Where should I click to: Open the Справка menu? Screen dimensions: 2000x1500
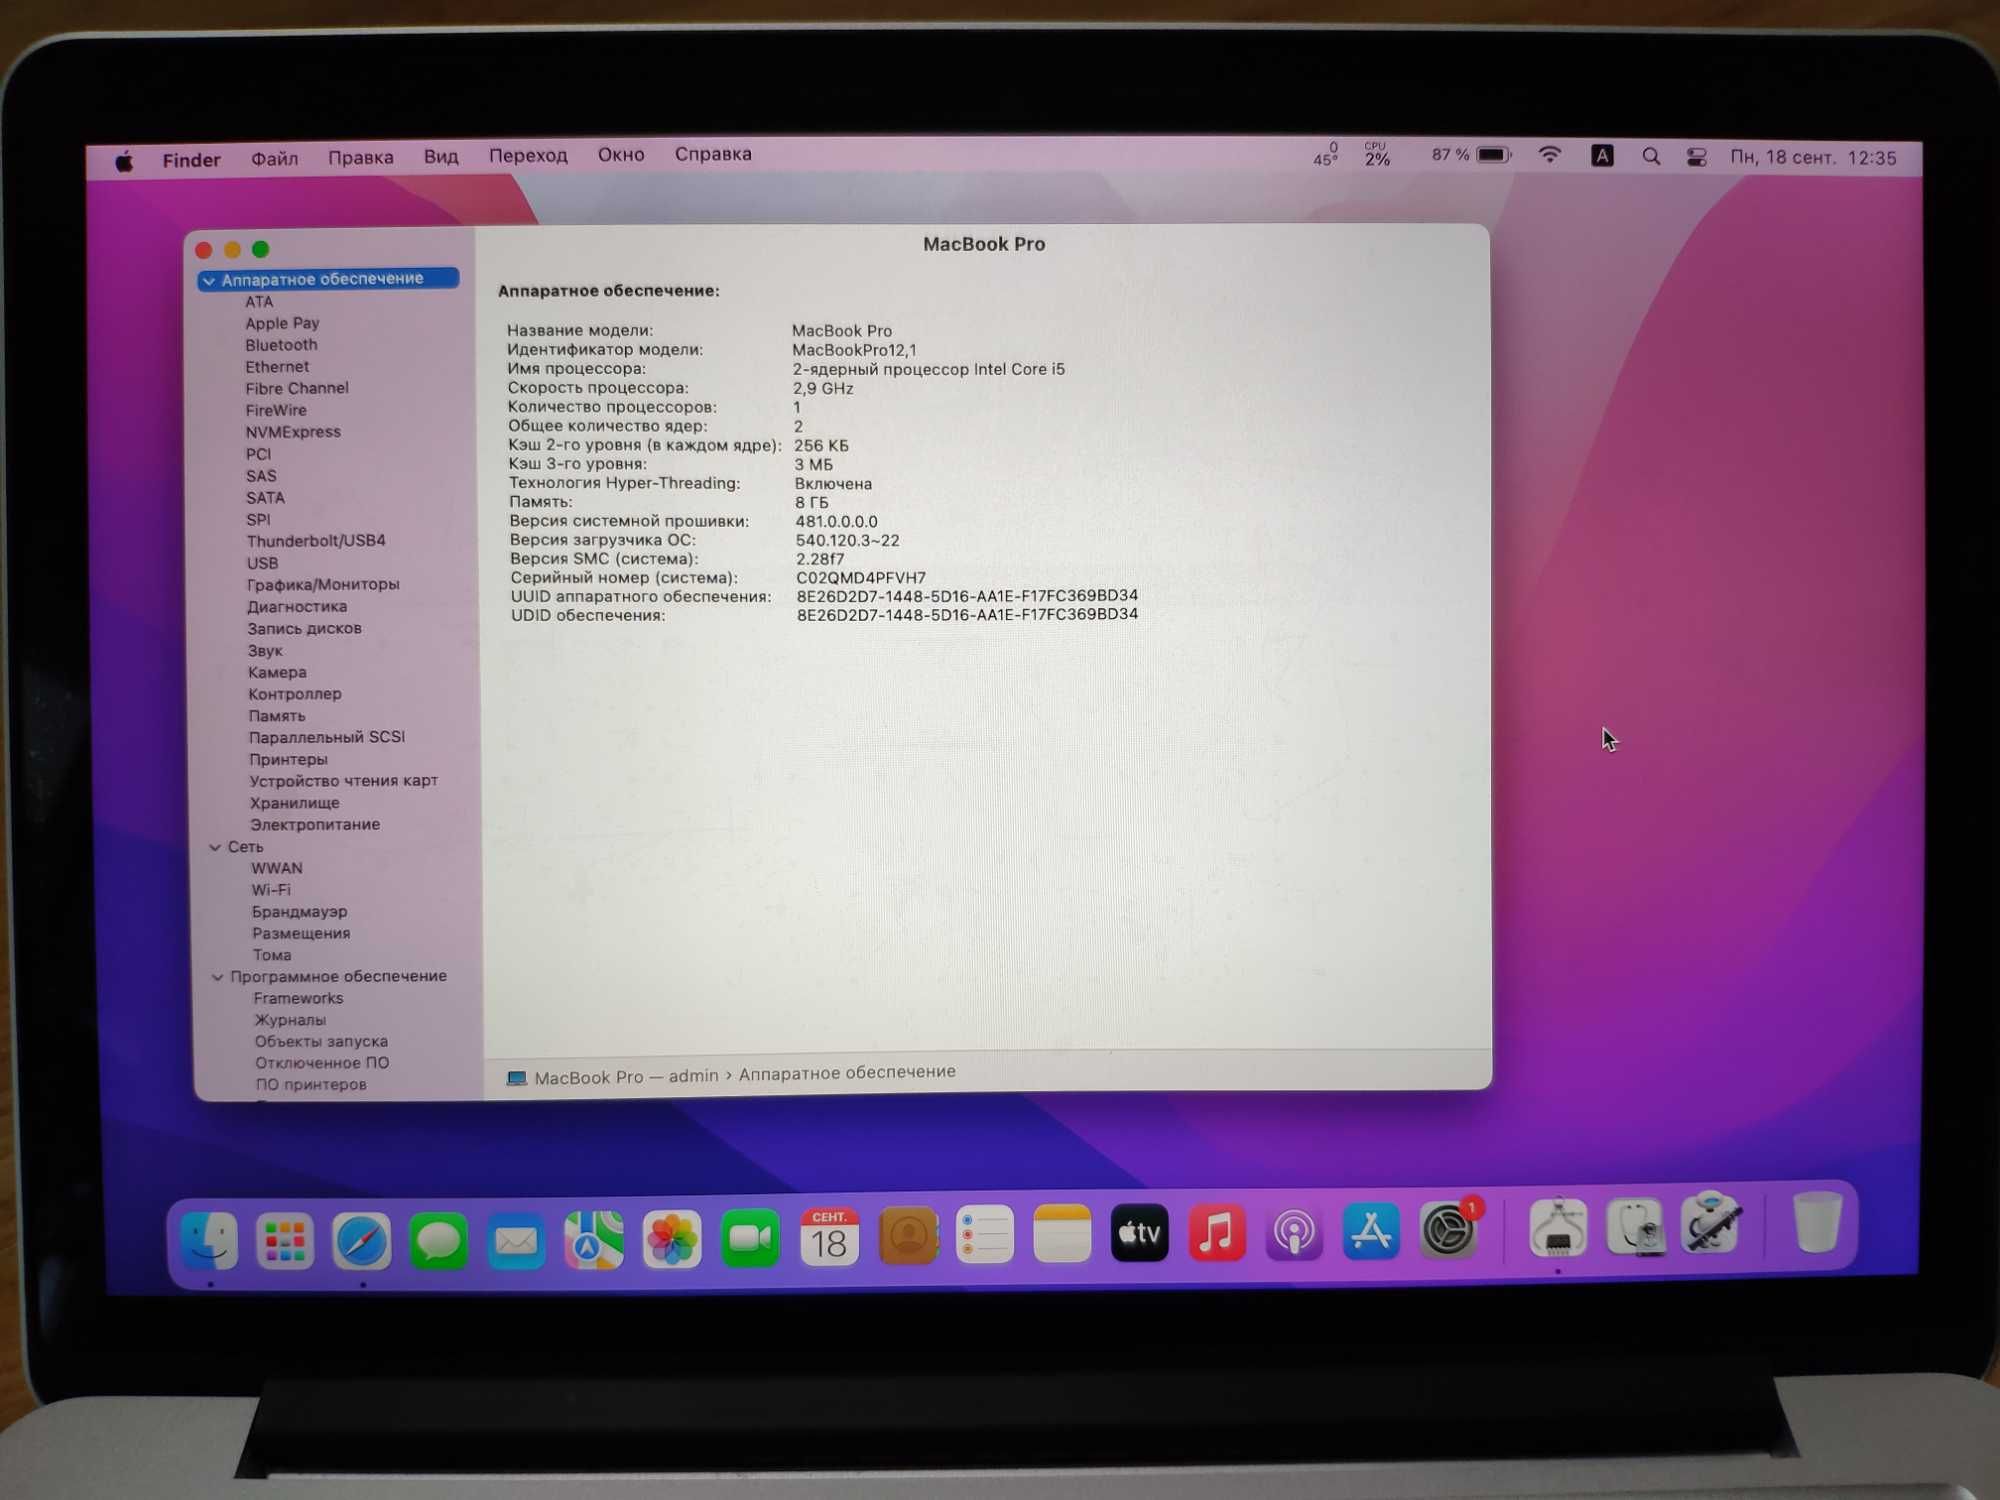713,154
